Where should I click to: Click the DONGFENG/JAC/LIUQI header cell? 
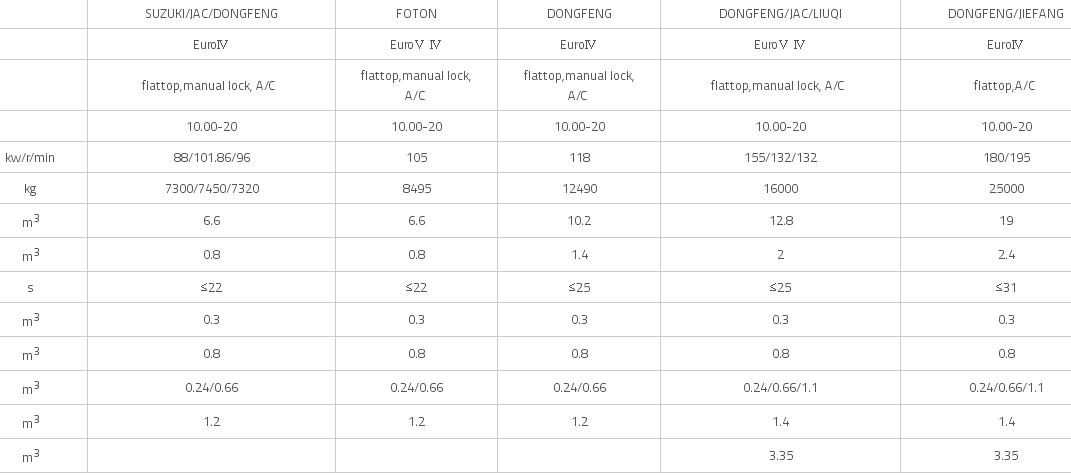coord(780,14)
